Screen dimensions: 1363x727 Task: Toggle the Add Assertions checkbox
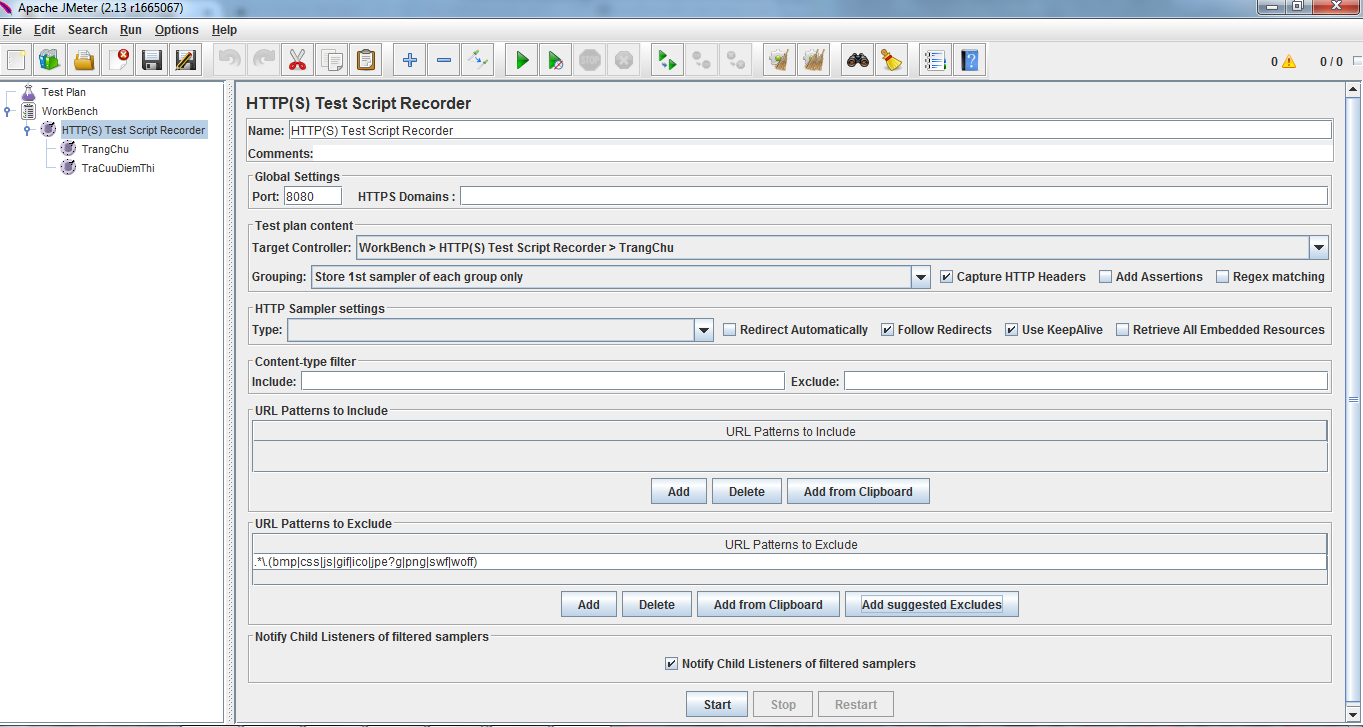(1105, 277)
